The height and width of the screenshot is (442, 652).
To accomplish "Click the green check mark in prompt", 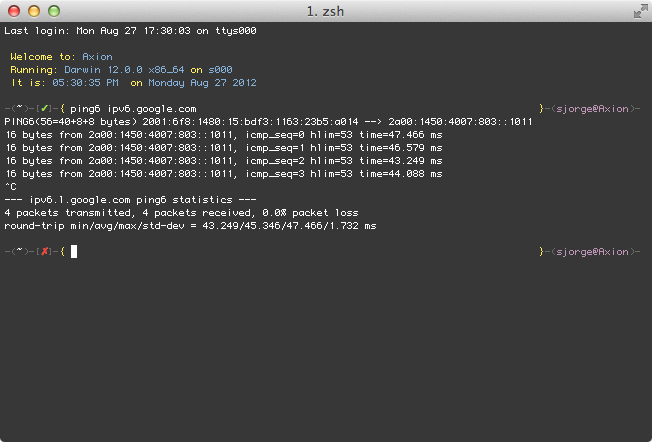I will pyautogui.click(x=44, y=109).
